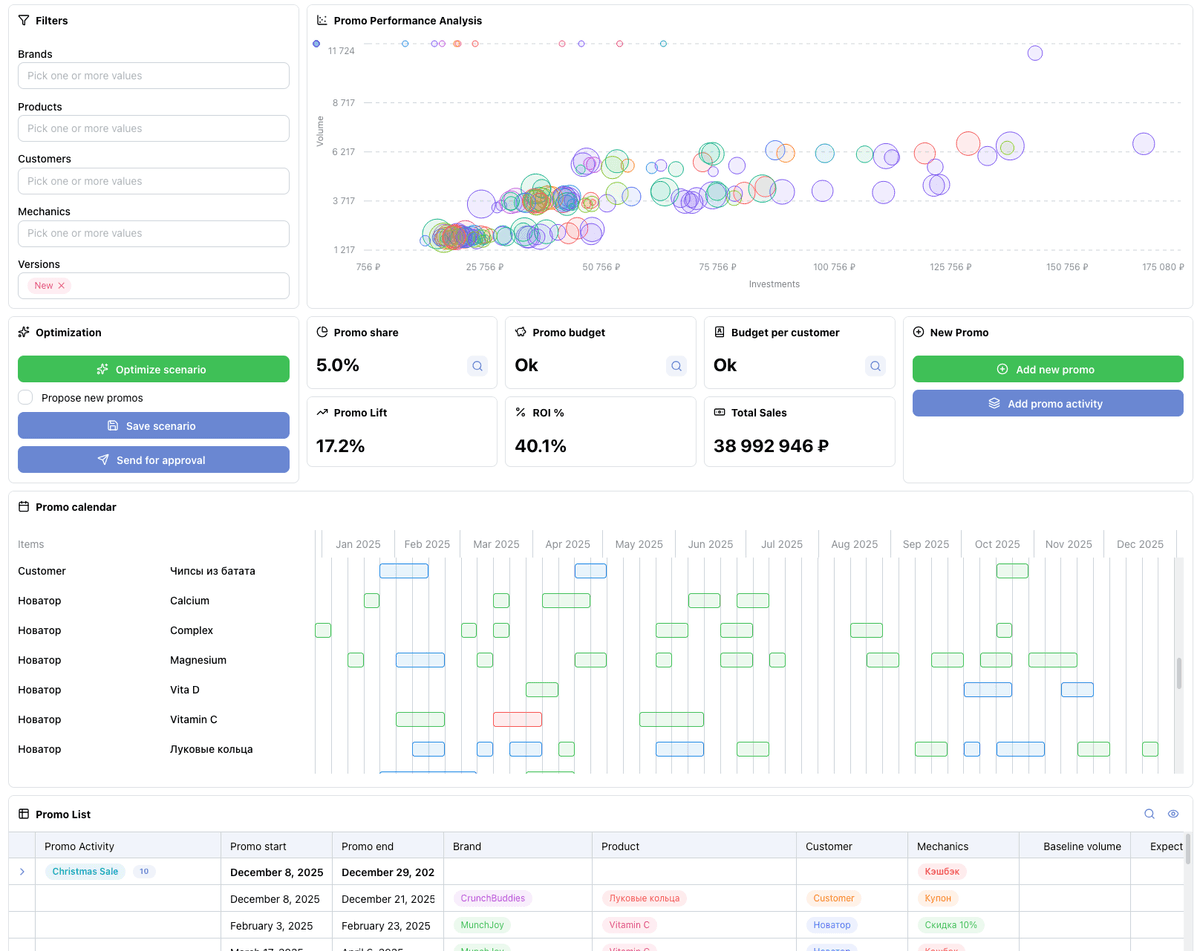Screen dimensions: 1200x951
Task: Click the Promo List table icon
Action: coord(22,813)
